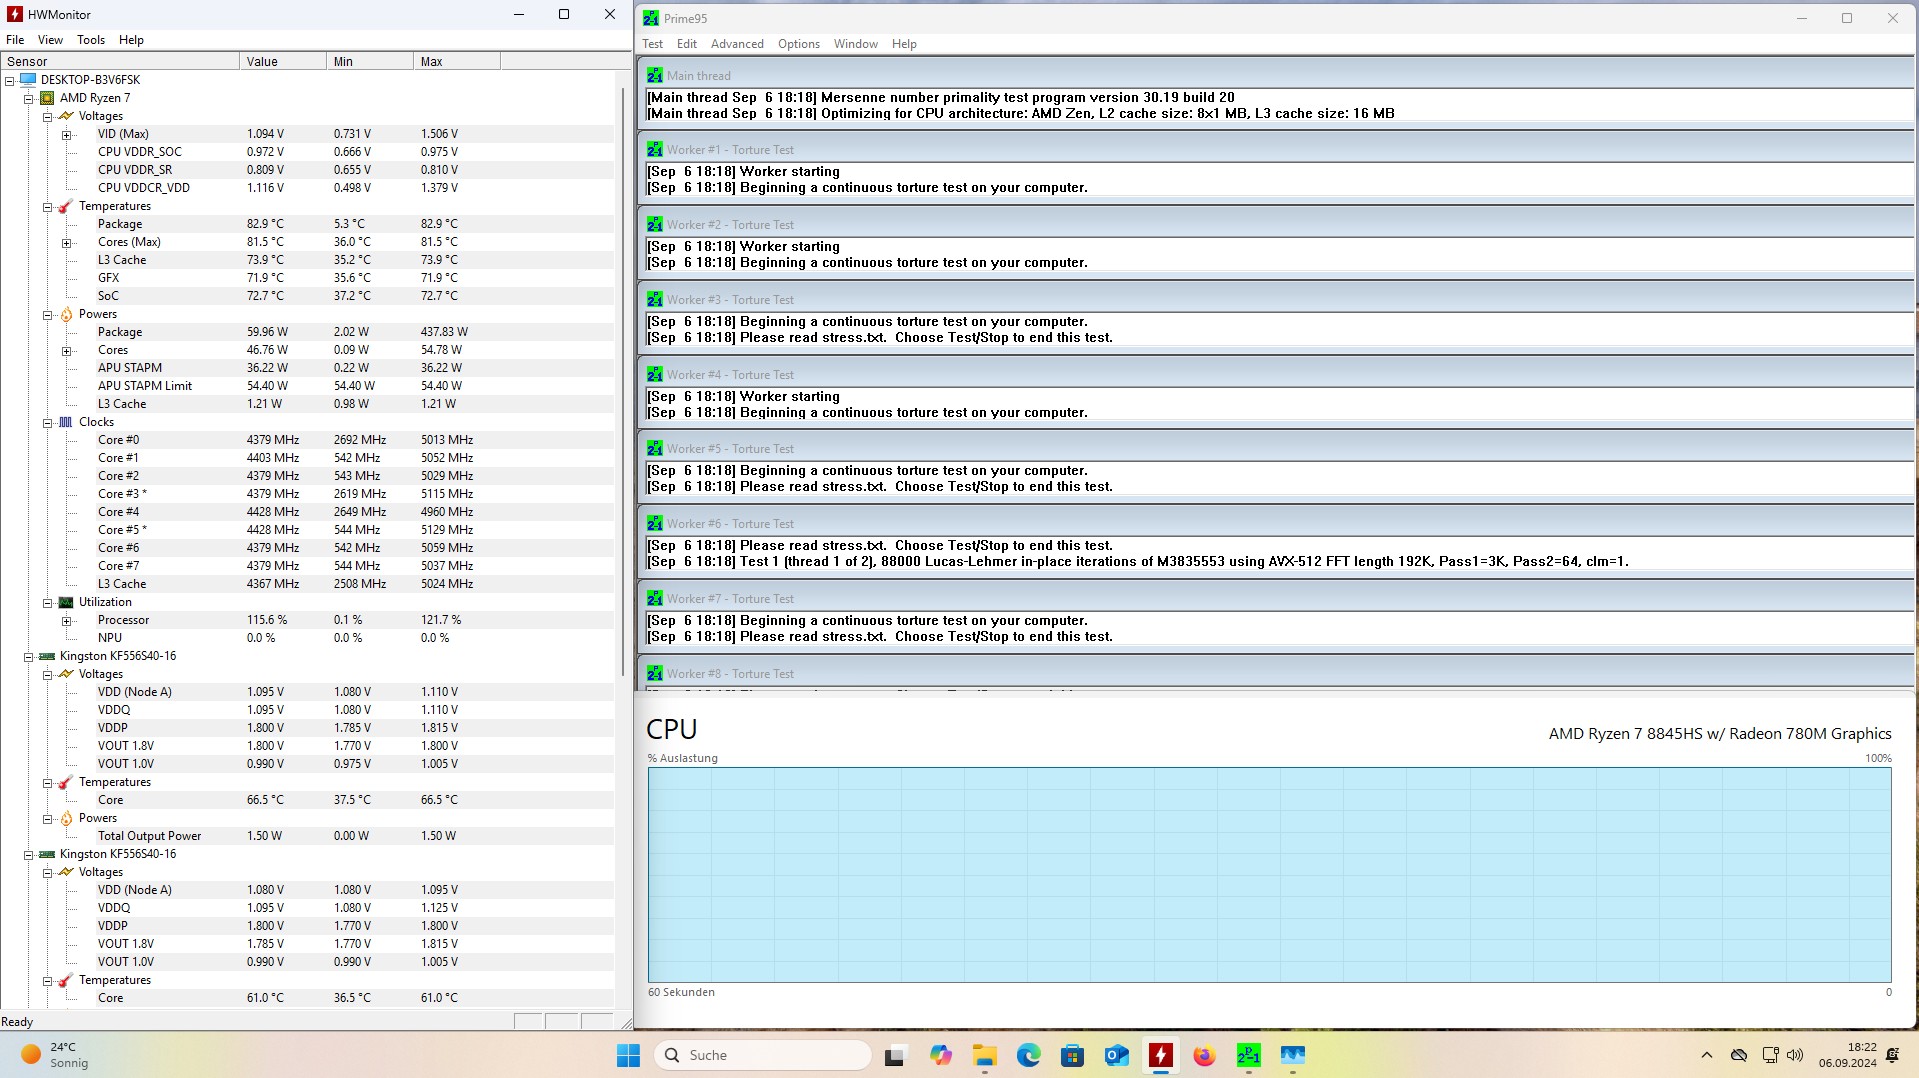
Task: Click the Worker #3 Torture Test icon
Action: pyautogui.click(x=654, y=299)
